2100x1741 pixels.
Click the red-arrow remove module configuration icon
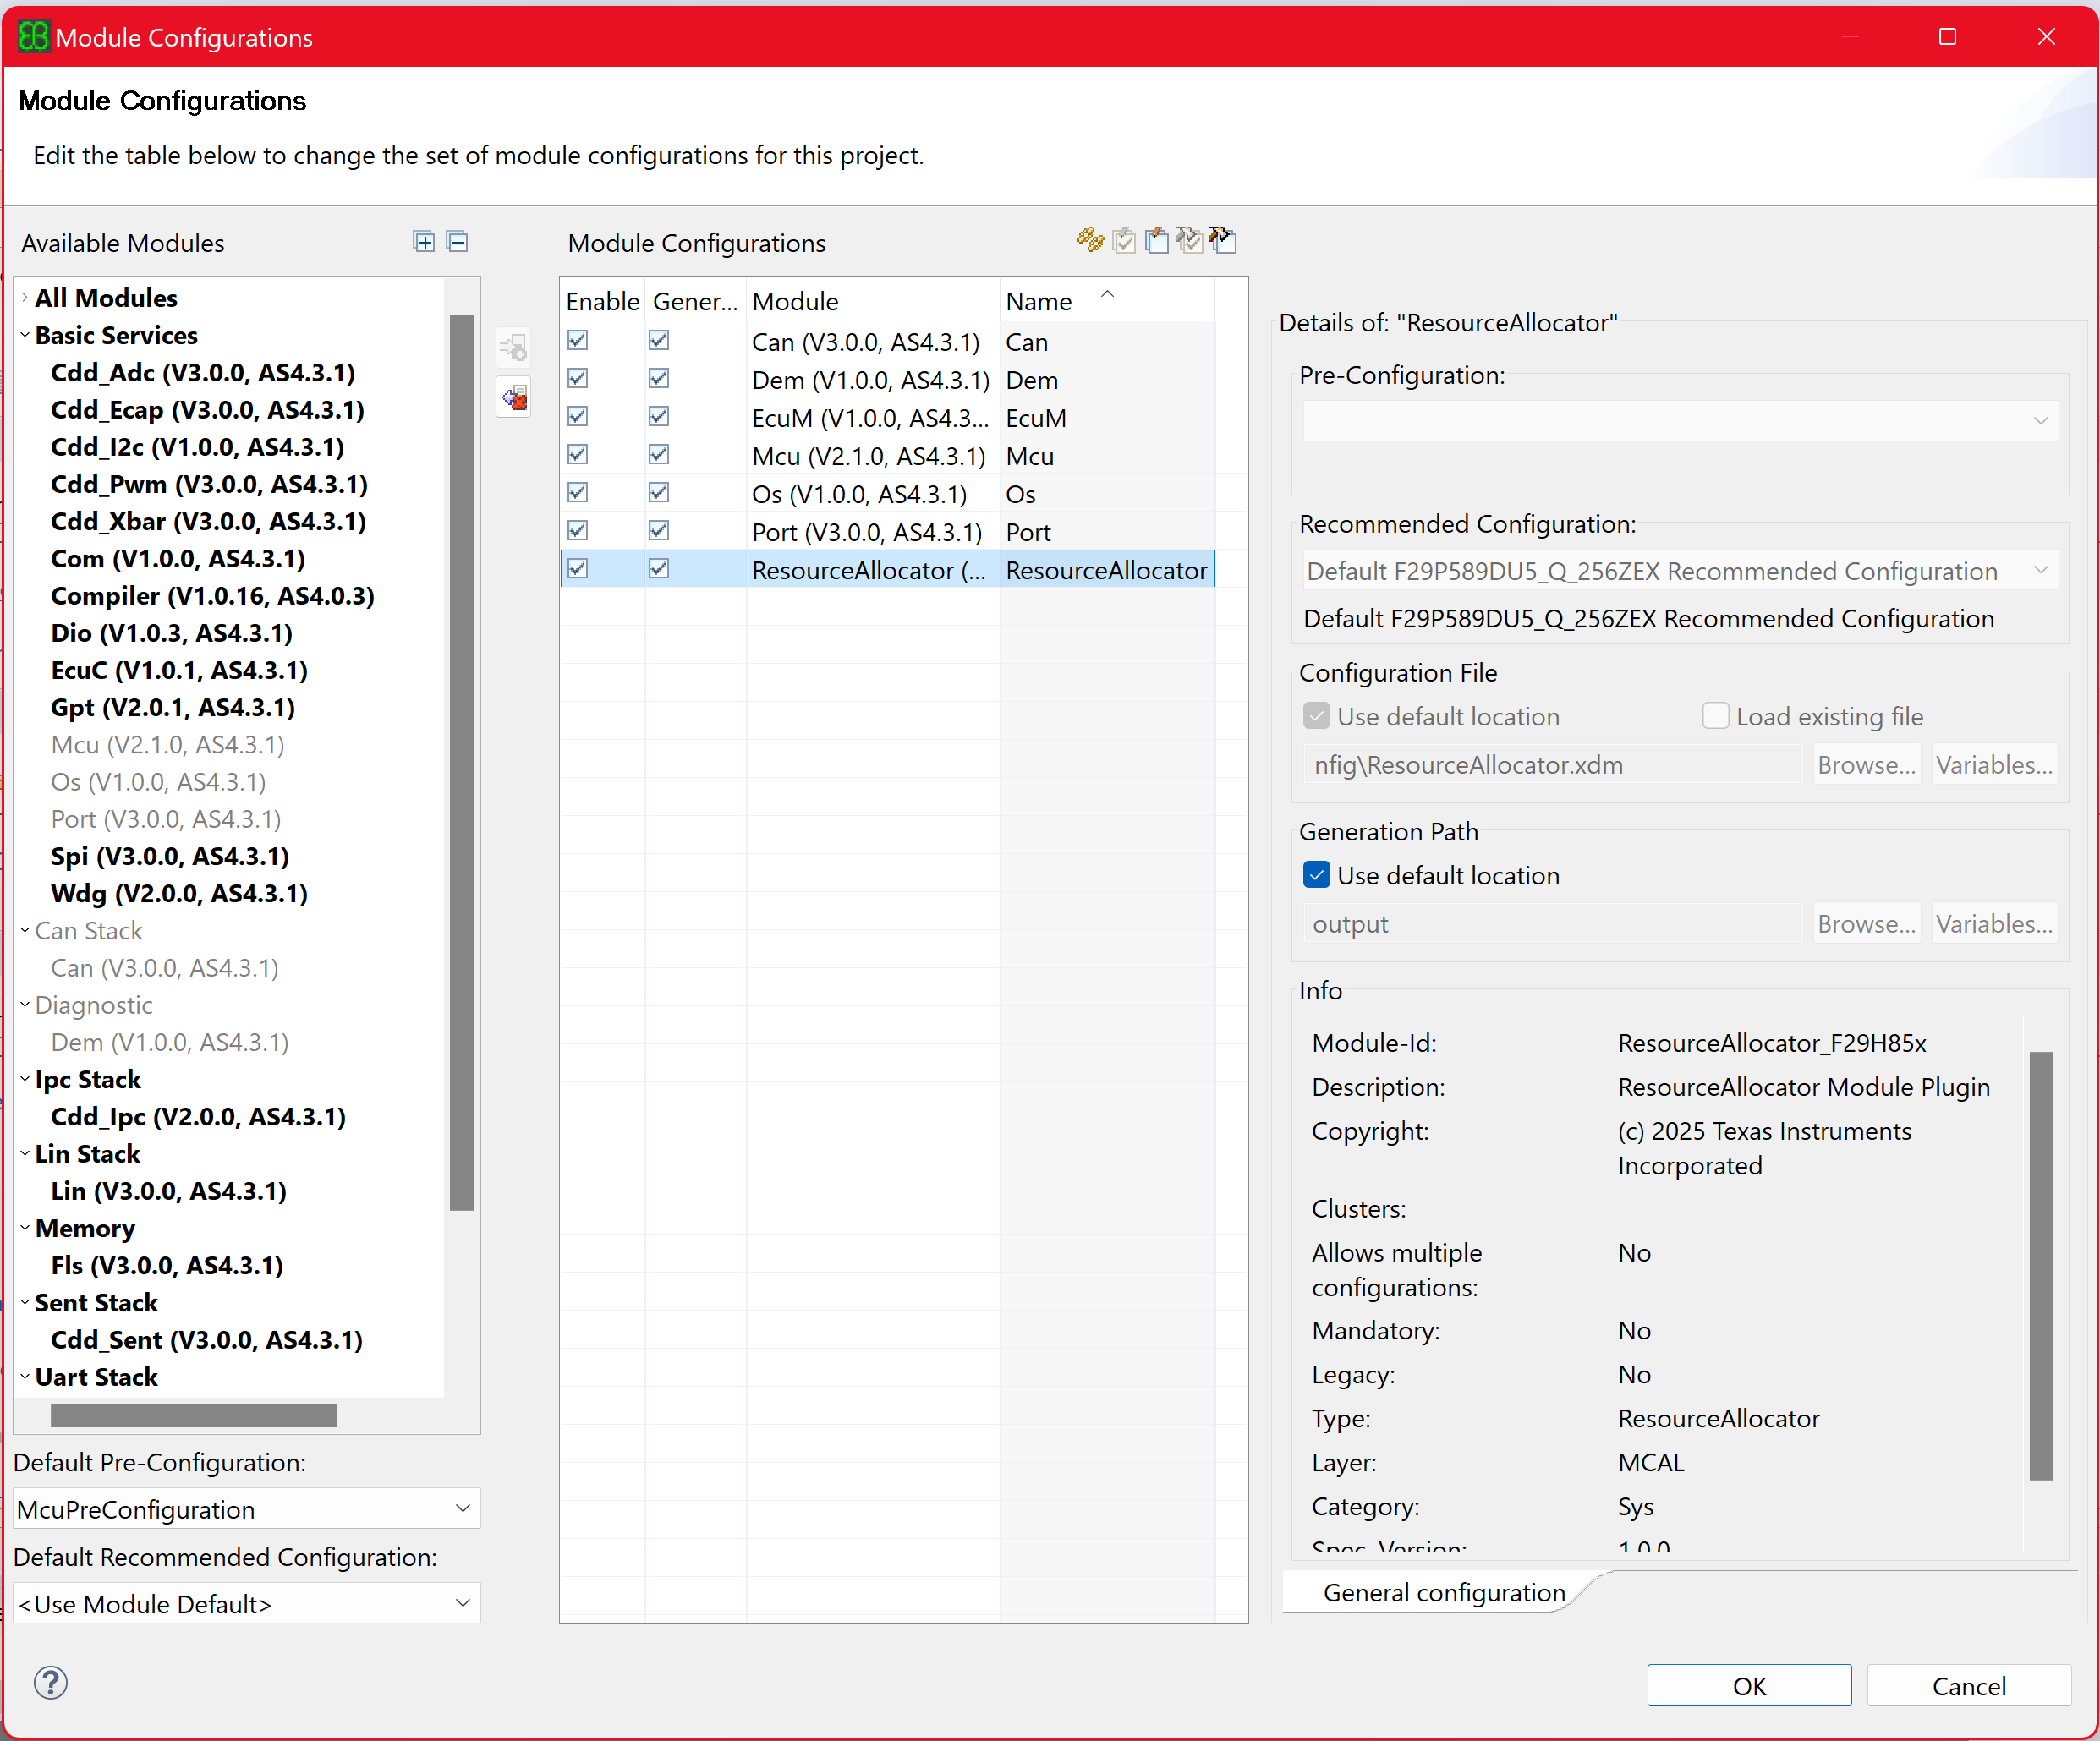coord(514,398)
